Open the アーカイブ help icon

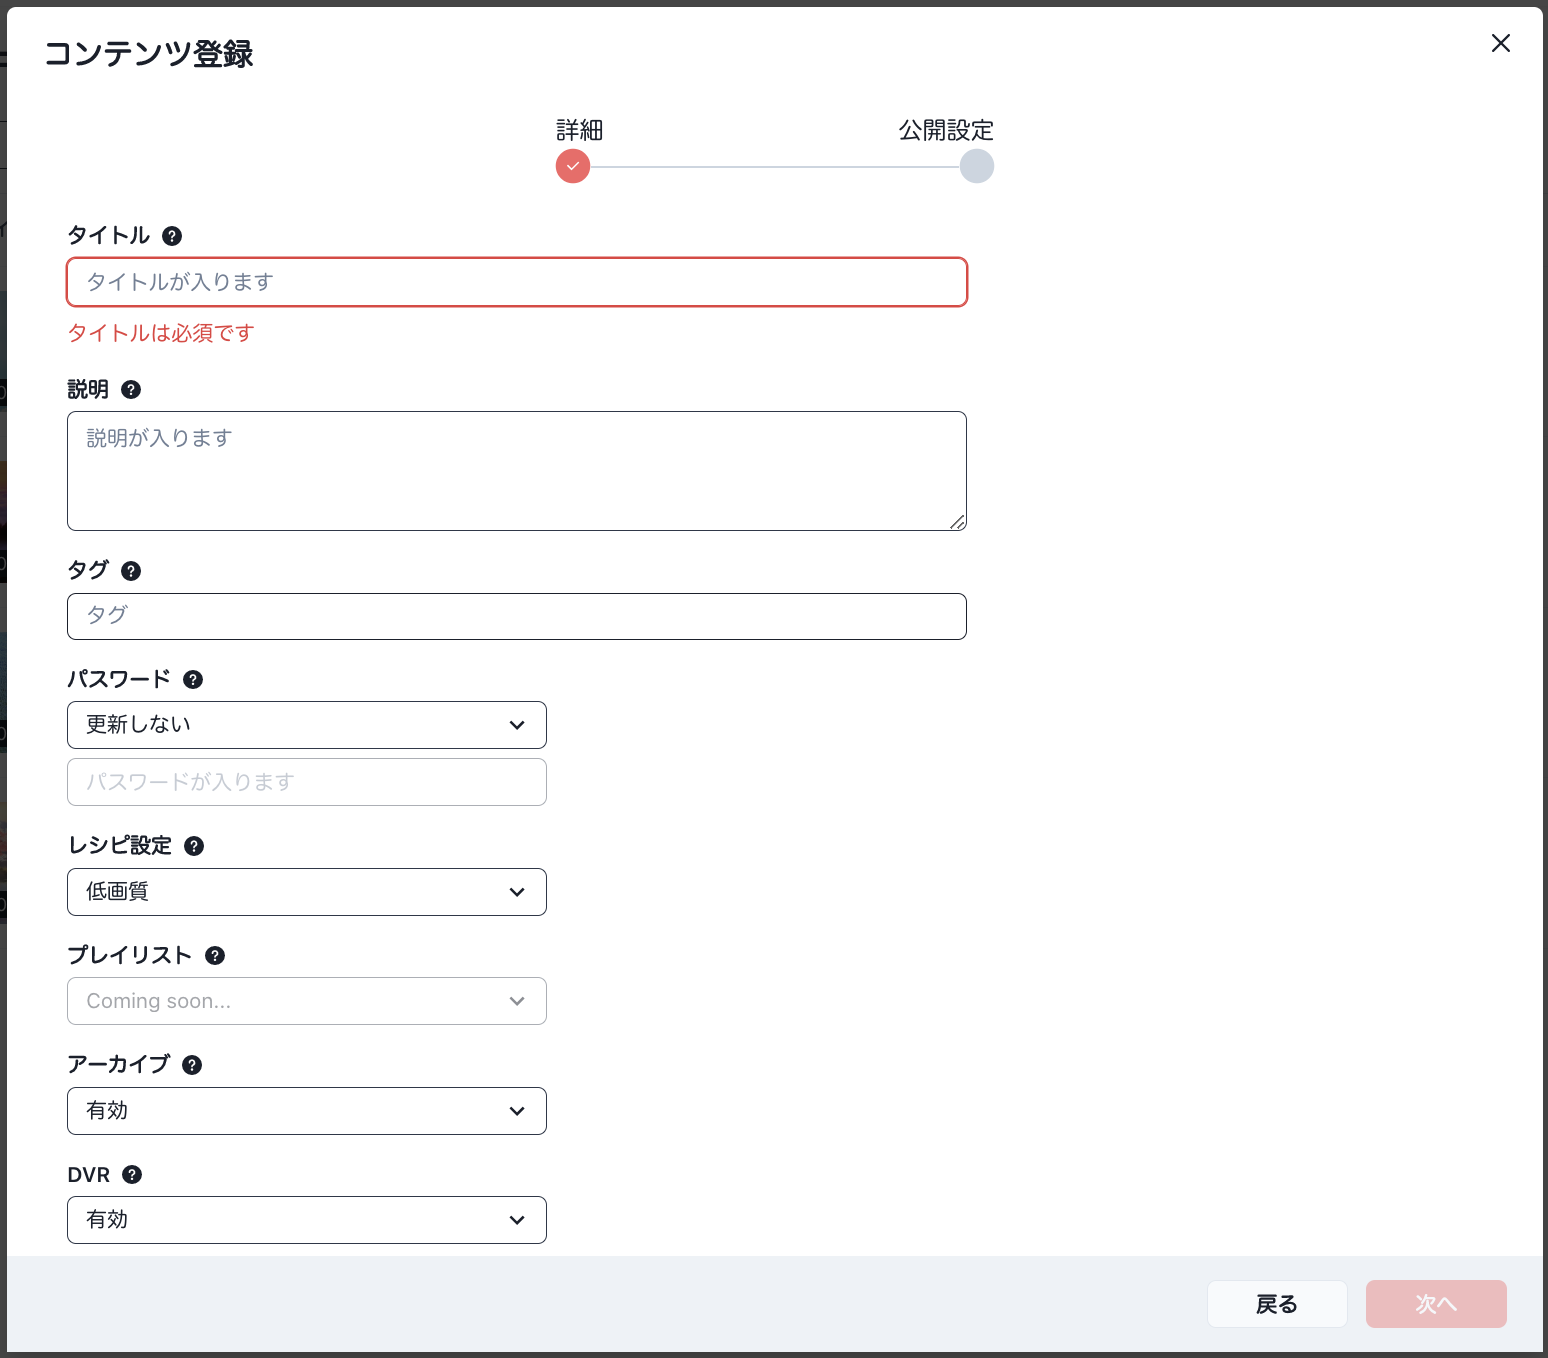[192, 1065]
